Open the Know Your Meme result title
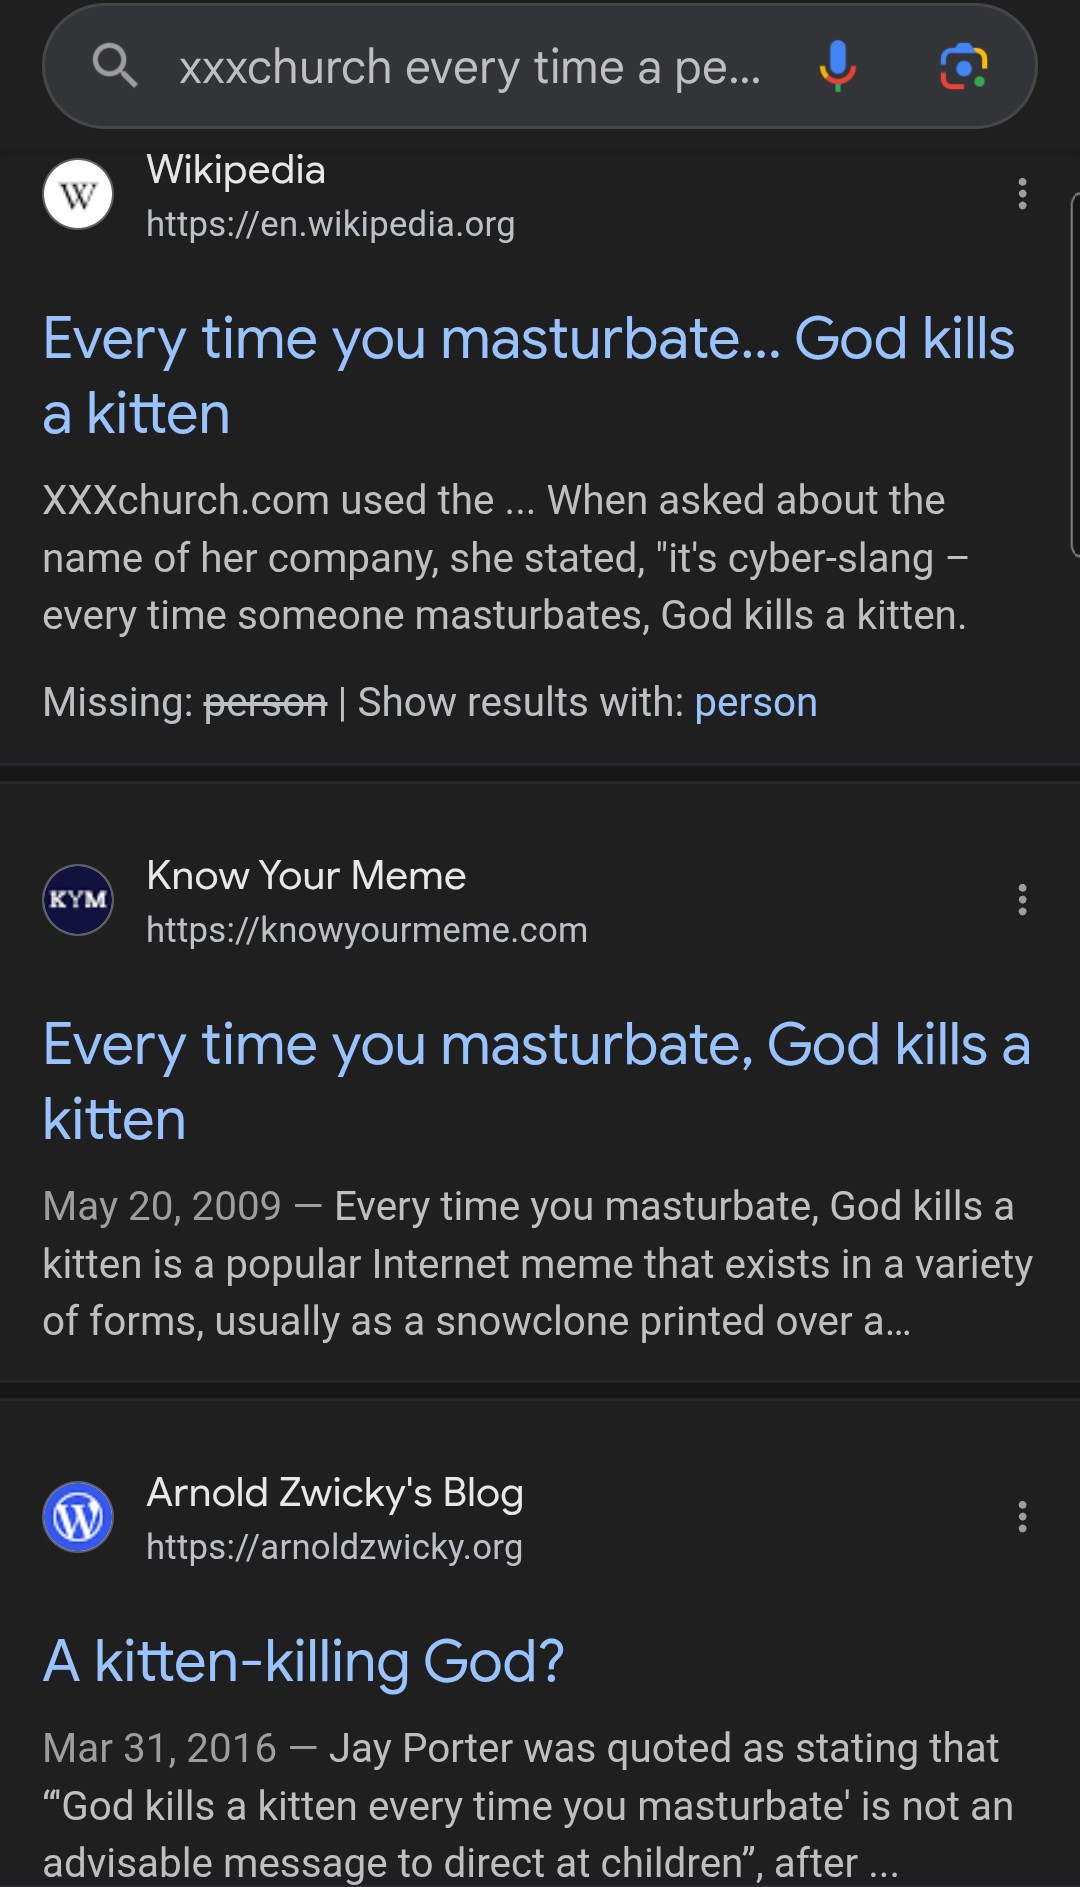Screen dimensions: 1080x1887 tap(537, 1082)
